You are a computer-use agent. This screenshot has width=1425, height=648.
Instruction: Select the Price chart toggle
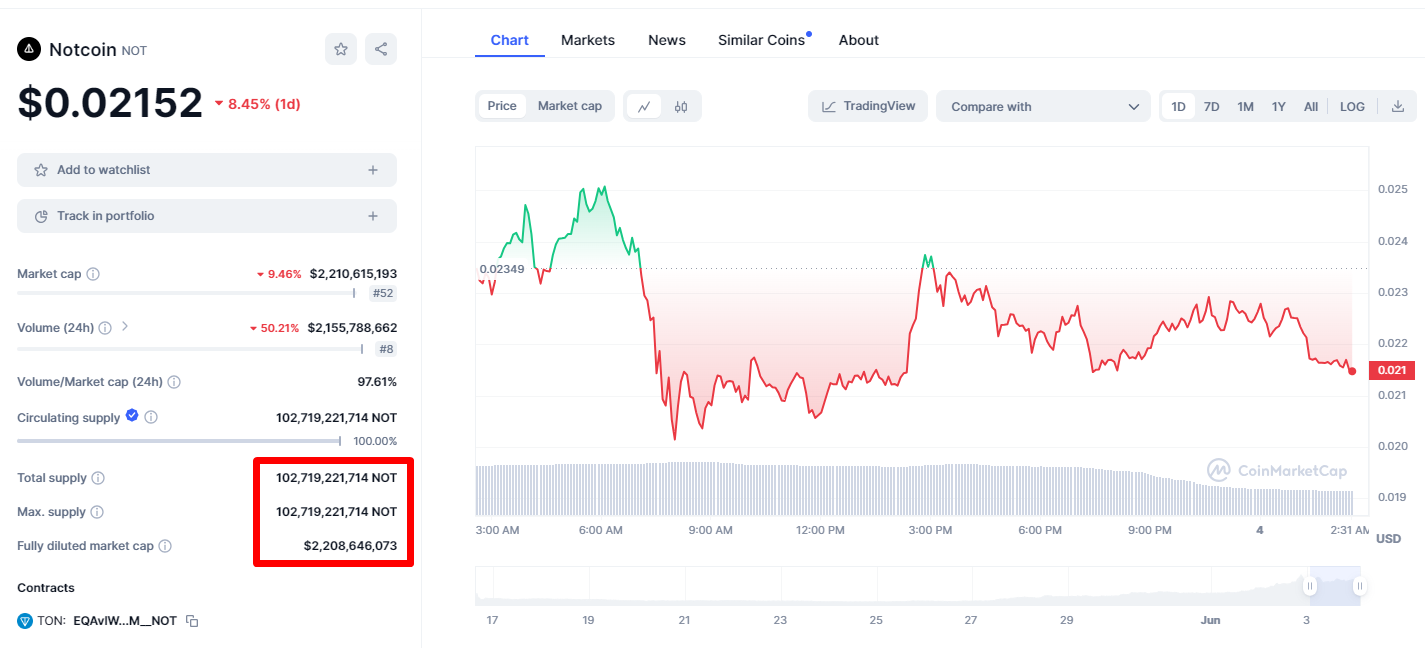click(502, 106)
